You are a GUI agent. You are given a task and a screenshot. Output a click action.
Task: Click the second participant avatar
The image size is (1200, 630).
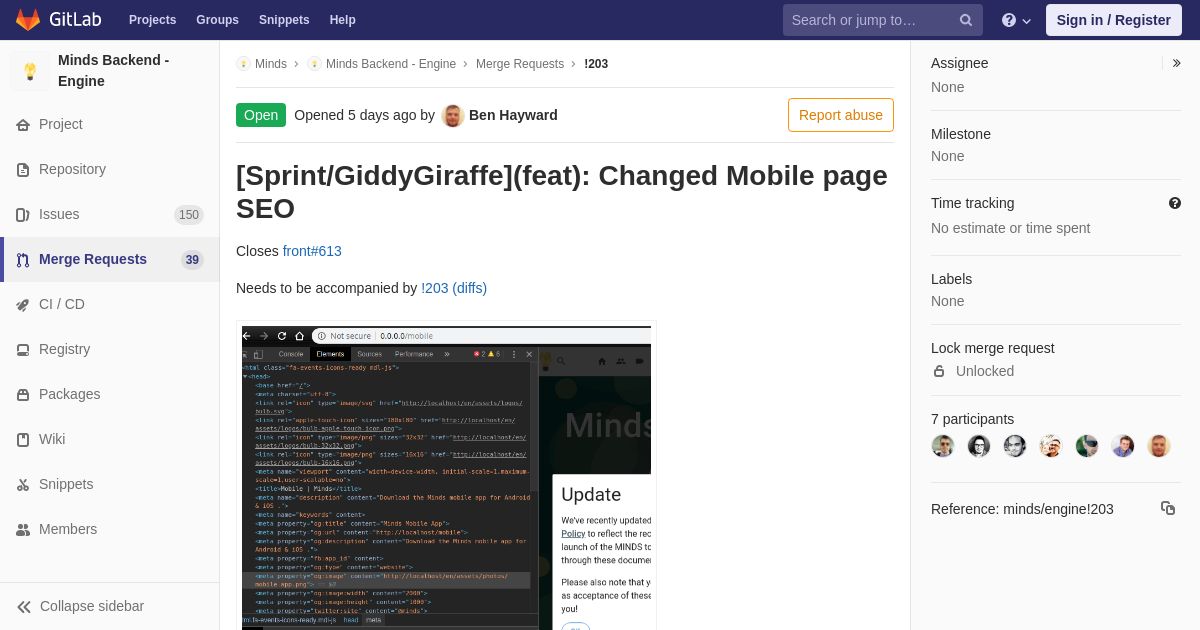(x=979, y=446)
